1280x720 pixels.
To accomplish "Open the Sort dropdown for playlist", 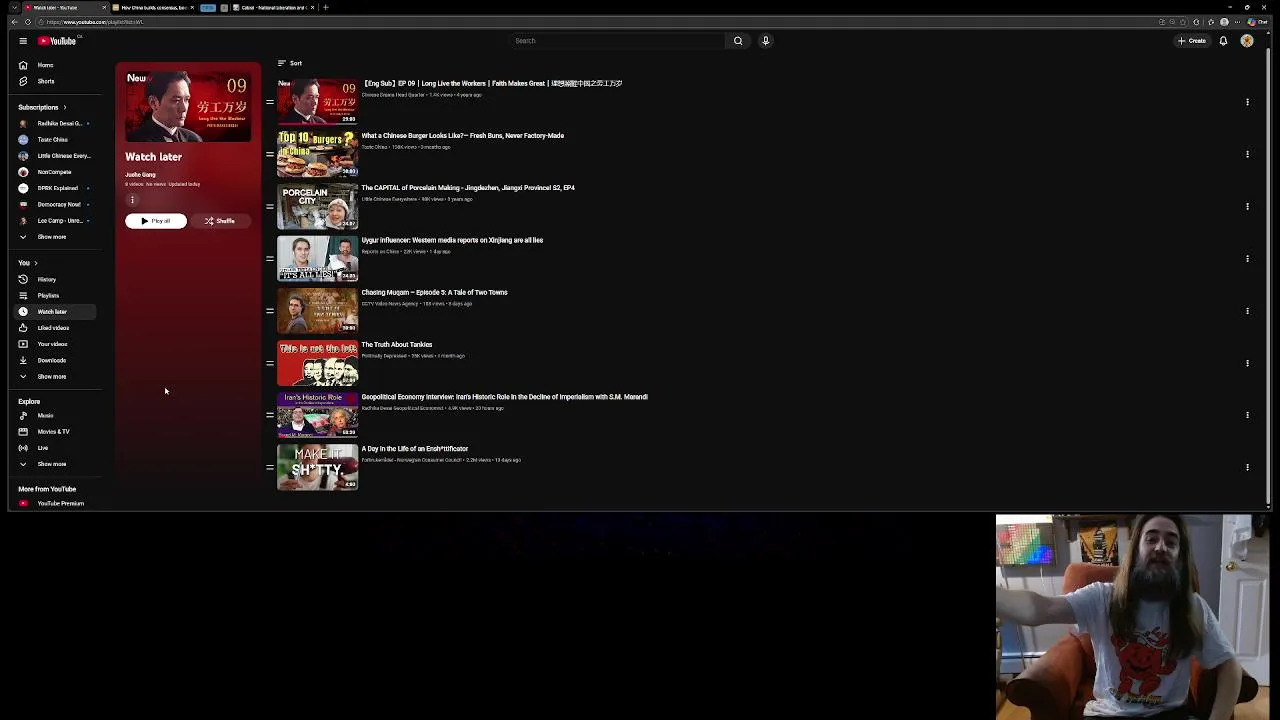I will tap(290, 63).
